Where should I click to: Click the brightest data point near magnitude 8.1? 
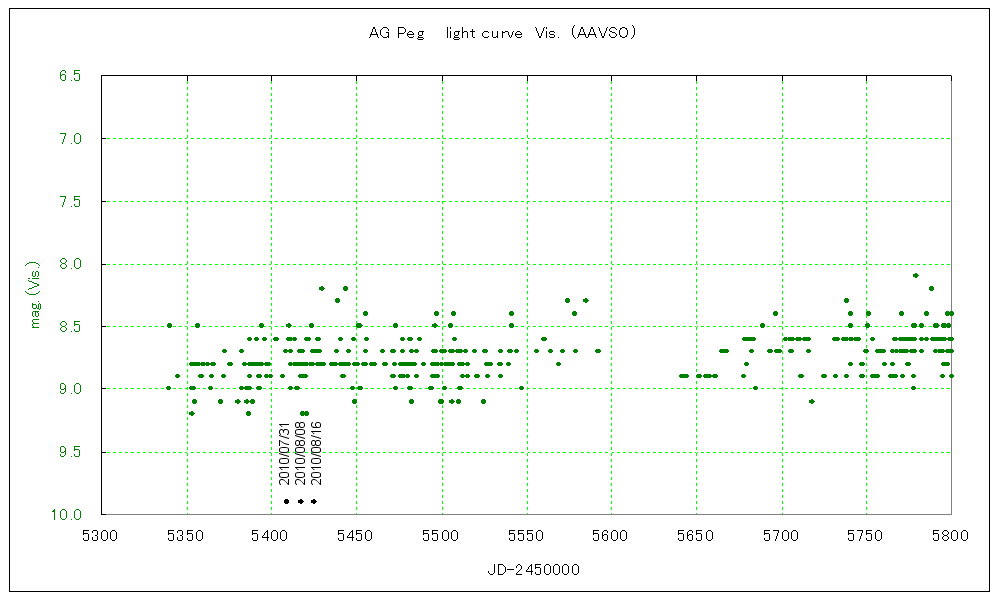click(x=915, y=275)
